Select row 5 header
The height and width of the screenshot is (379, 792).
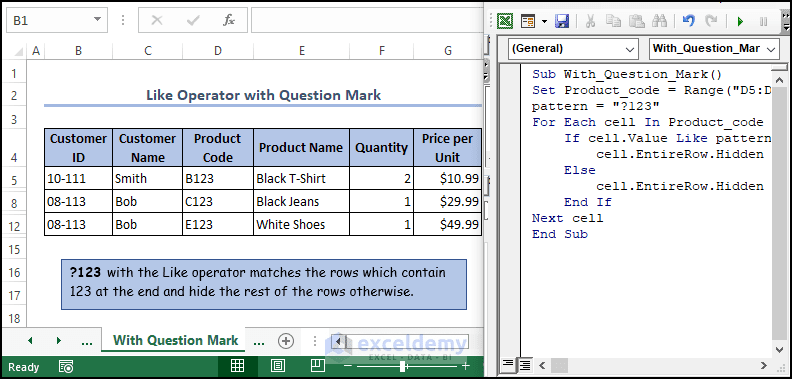(x=14, y=180)
